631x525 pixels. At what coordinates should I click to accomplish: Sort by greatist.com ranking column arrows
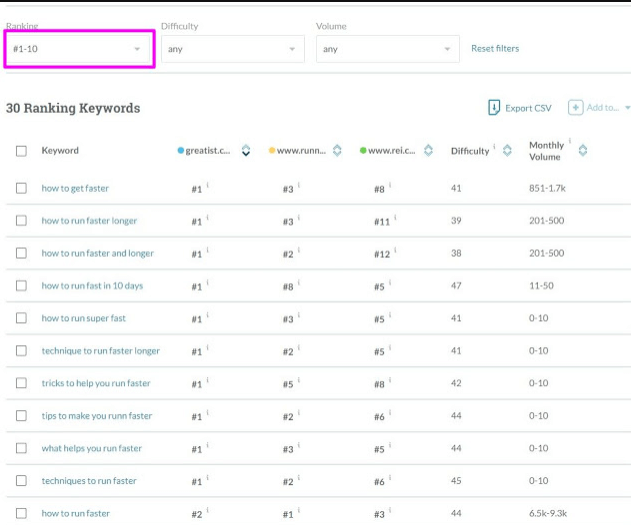click(246, 151)
